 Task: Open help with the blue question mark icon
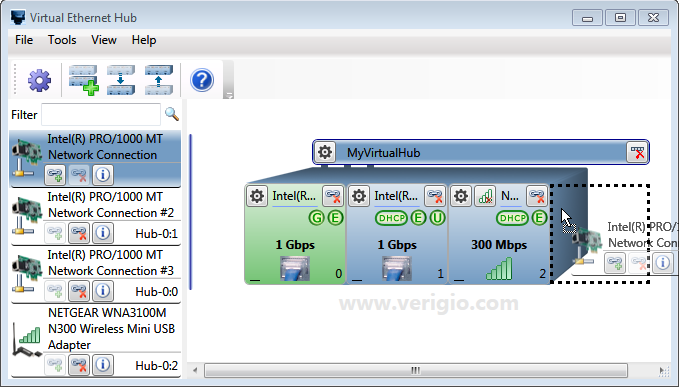202,80
